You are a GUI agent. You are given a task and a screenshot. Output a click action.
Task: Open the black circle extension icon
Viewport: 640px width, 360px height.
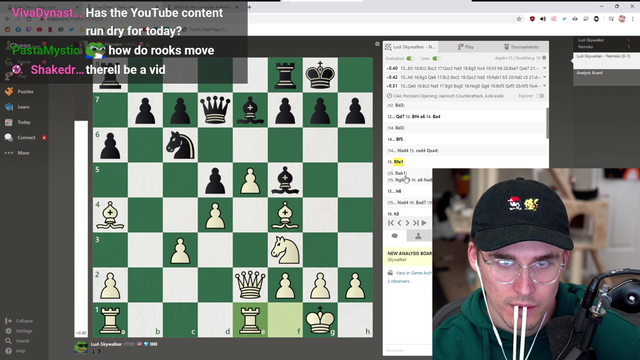pyautogui.click(x=596, y=19)
